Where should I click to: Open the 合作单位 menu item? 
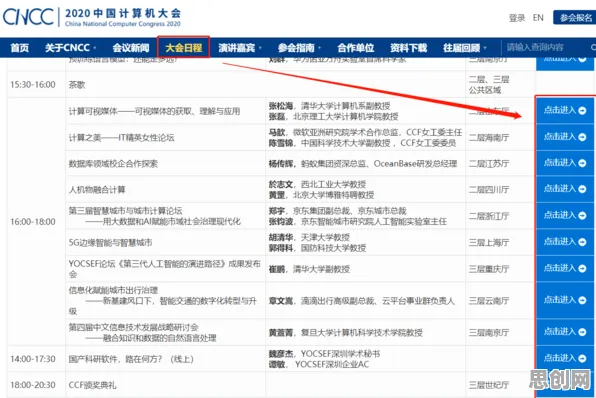tap(355, 48)
